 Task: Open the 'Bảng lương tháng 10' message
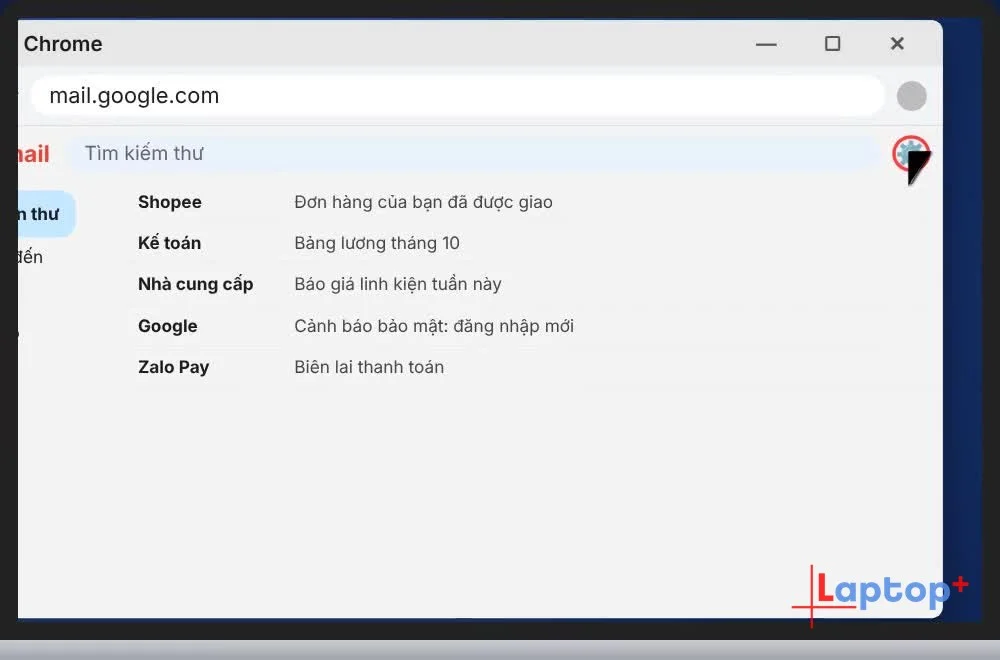(377, 243)
